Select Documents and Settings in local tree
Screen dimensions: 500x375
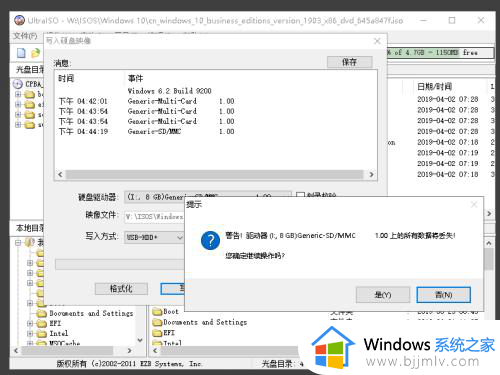91,313
